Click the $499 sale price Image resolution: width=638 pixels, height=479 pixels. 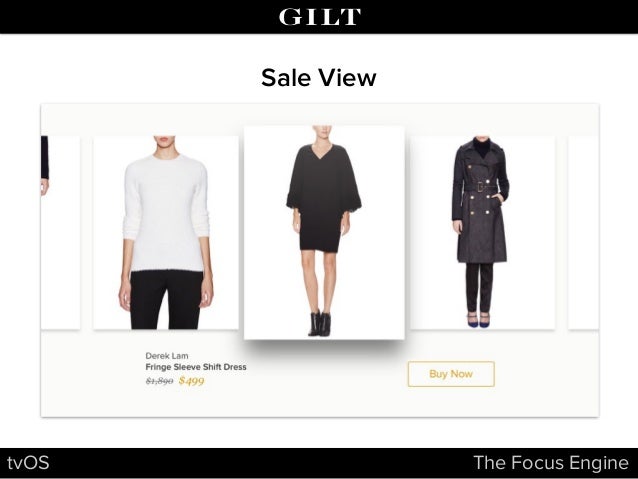point(192,381)
